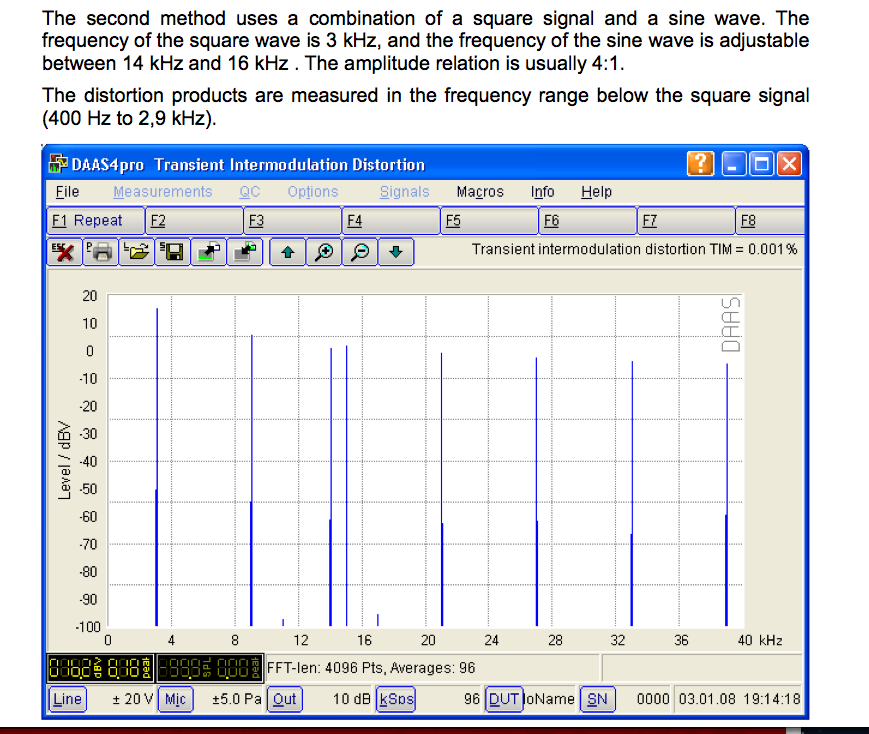Click the F1 Repeat button
This screenshot has width=869, height=734.
point(96,221)
